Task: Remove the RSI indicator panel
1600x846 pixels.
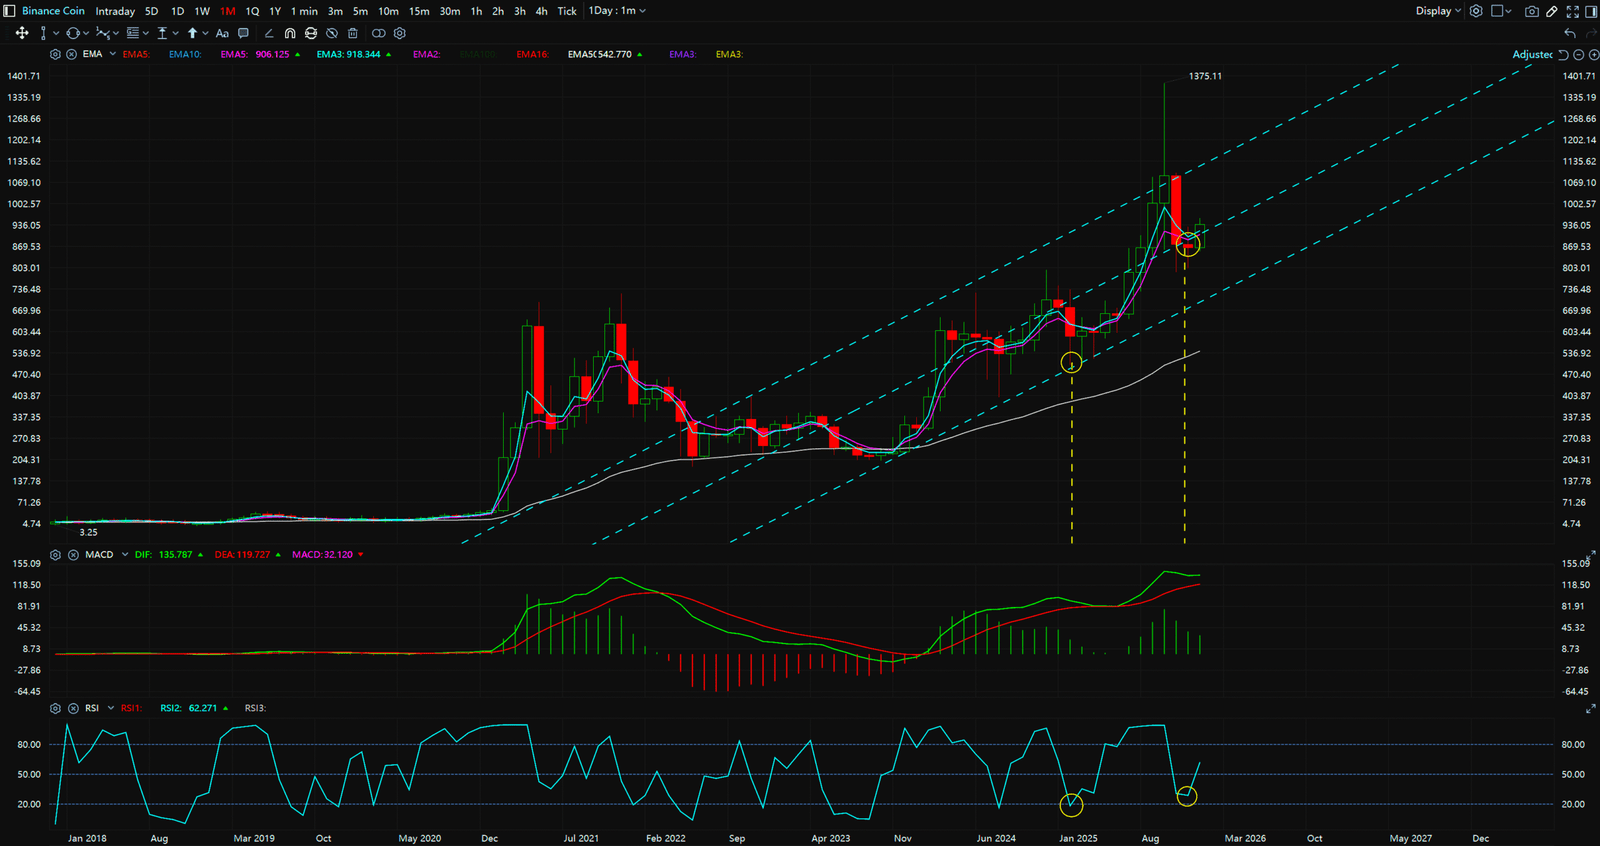Action: point(73,708)
